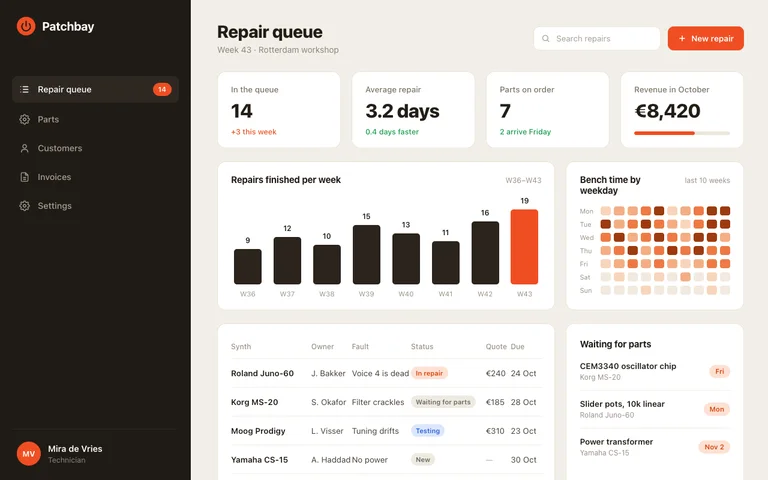The height and width of the screenshot is (480, 768).
Task: Click the Waiting for parts status on Korg MS-20
Action: tap(443, 402)
